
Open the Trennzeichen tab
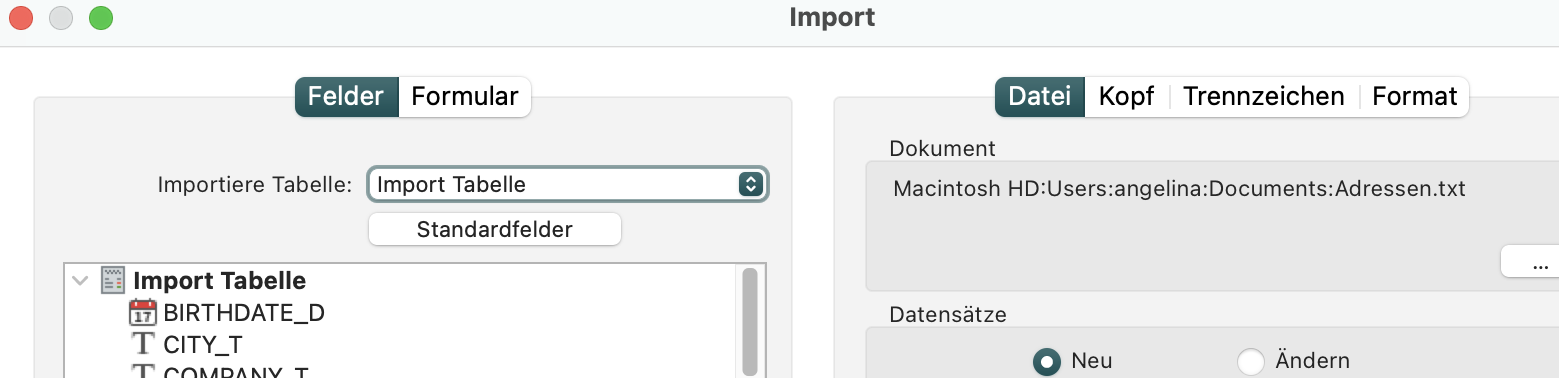point(1264,97)
